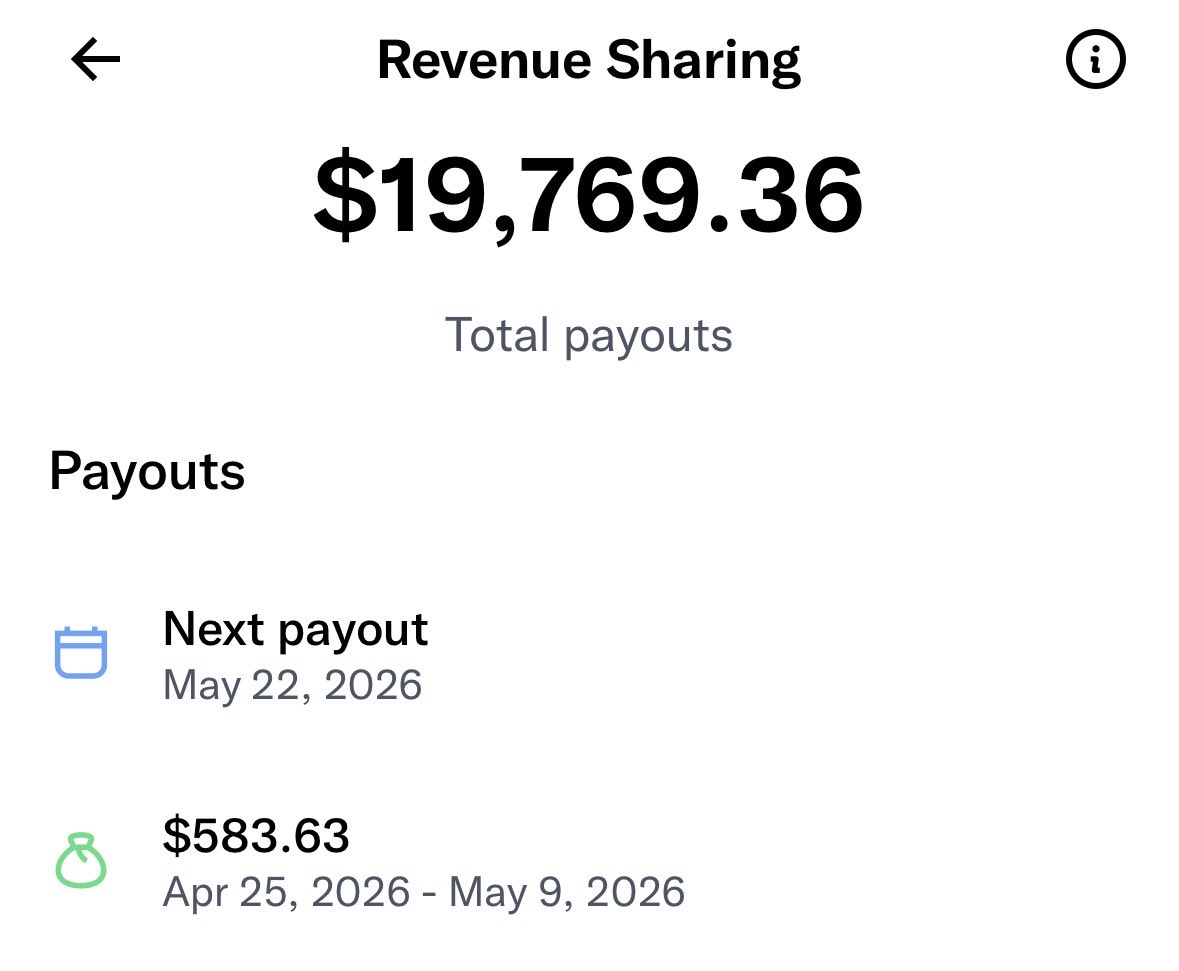1179x971 pixels.
Task: Tap the Total payouts label
Action: (589, 335)
